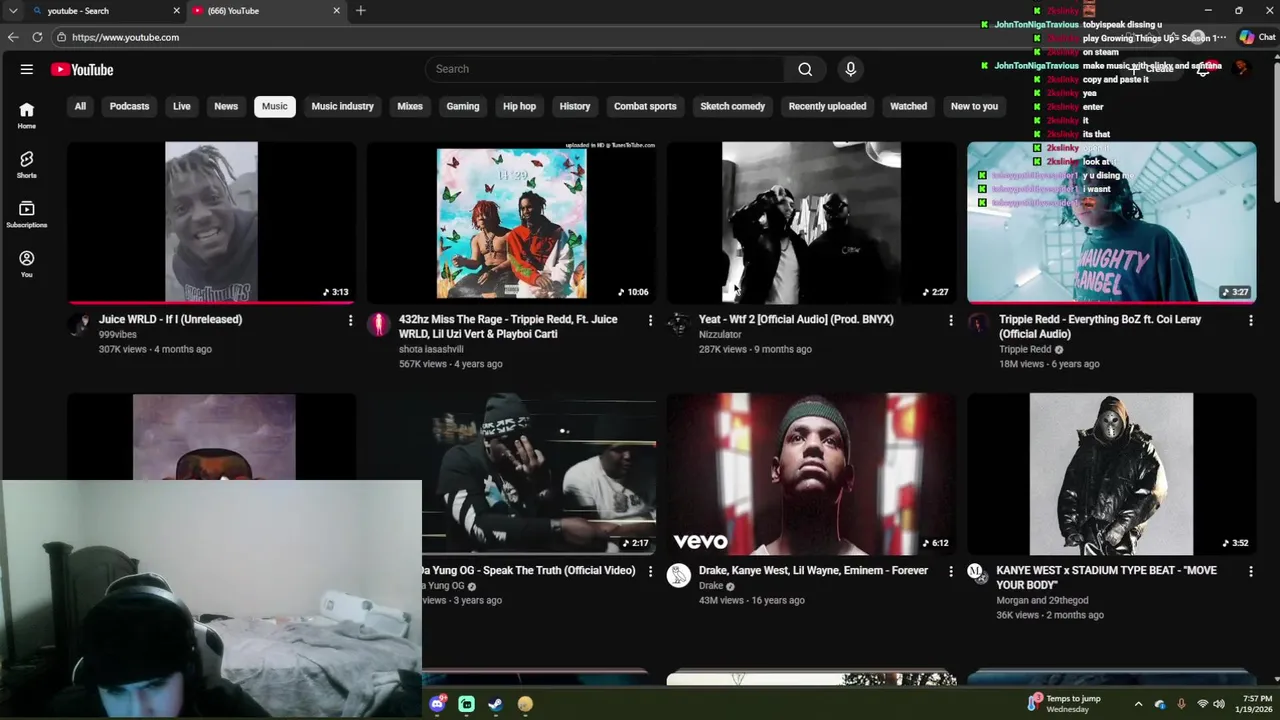
Task: Select the Music industry chip
Action: [342, 106]
